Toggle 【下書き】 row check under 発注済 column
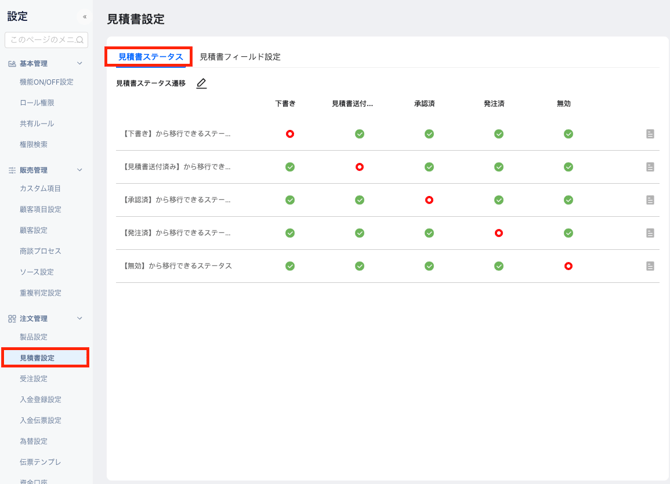This screenshot has width=670, height=484. (499, 134)
